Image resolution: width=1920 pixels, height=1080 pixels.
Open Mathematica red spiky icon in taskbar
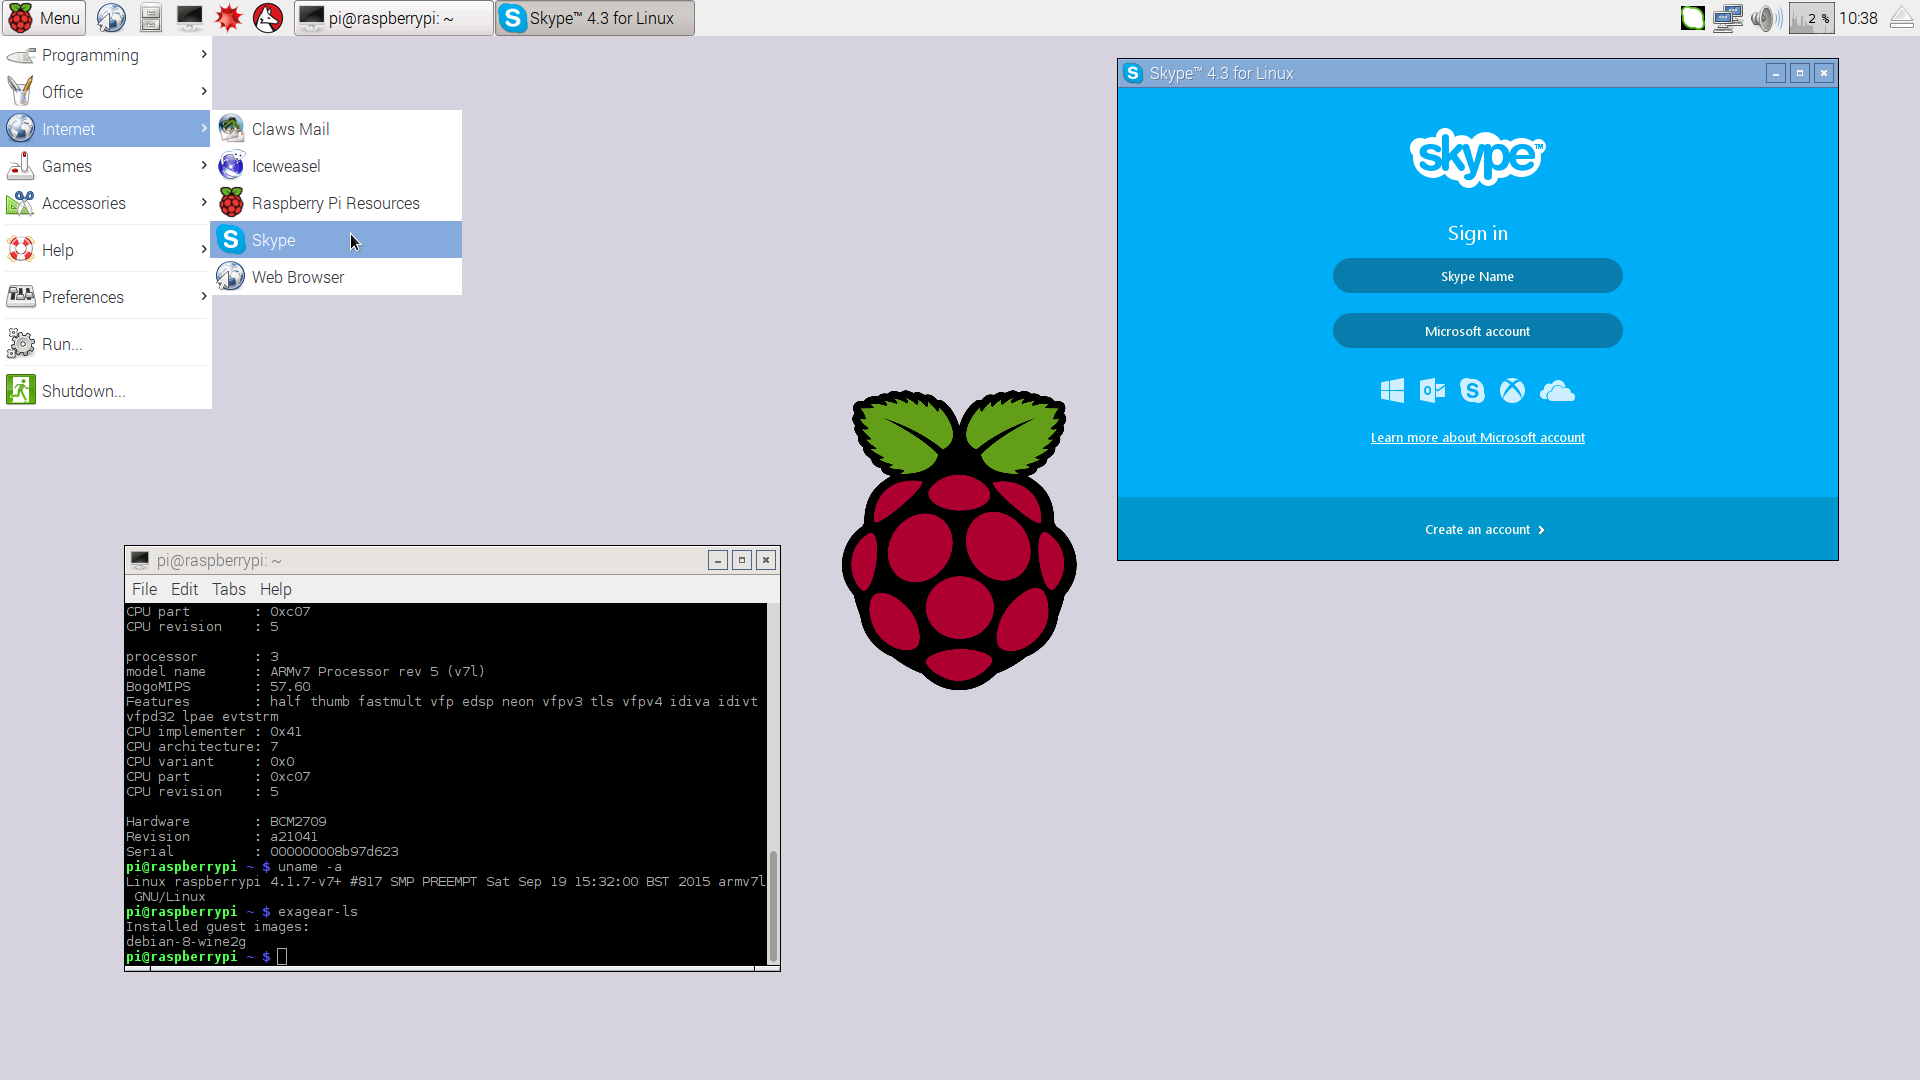[x=229, y=18]
